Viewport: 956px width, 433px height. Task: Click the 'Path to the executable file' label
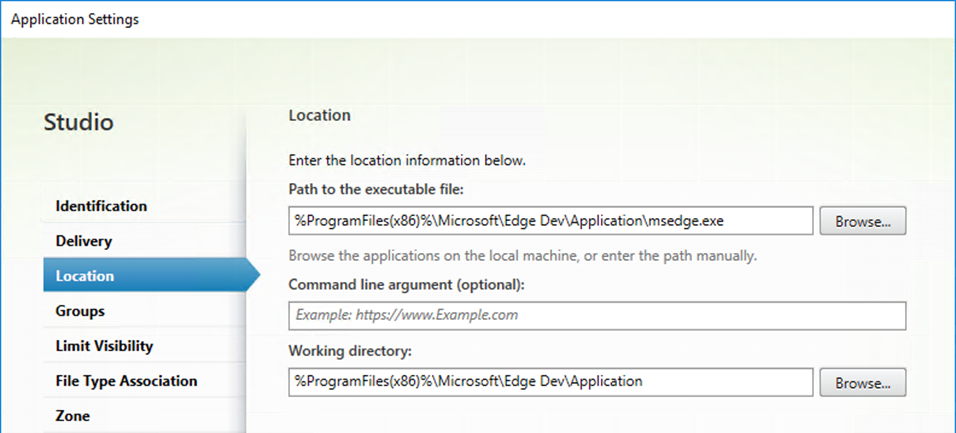pos(376,190)
